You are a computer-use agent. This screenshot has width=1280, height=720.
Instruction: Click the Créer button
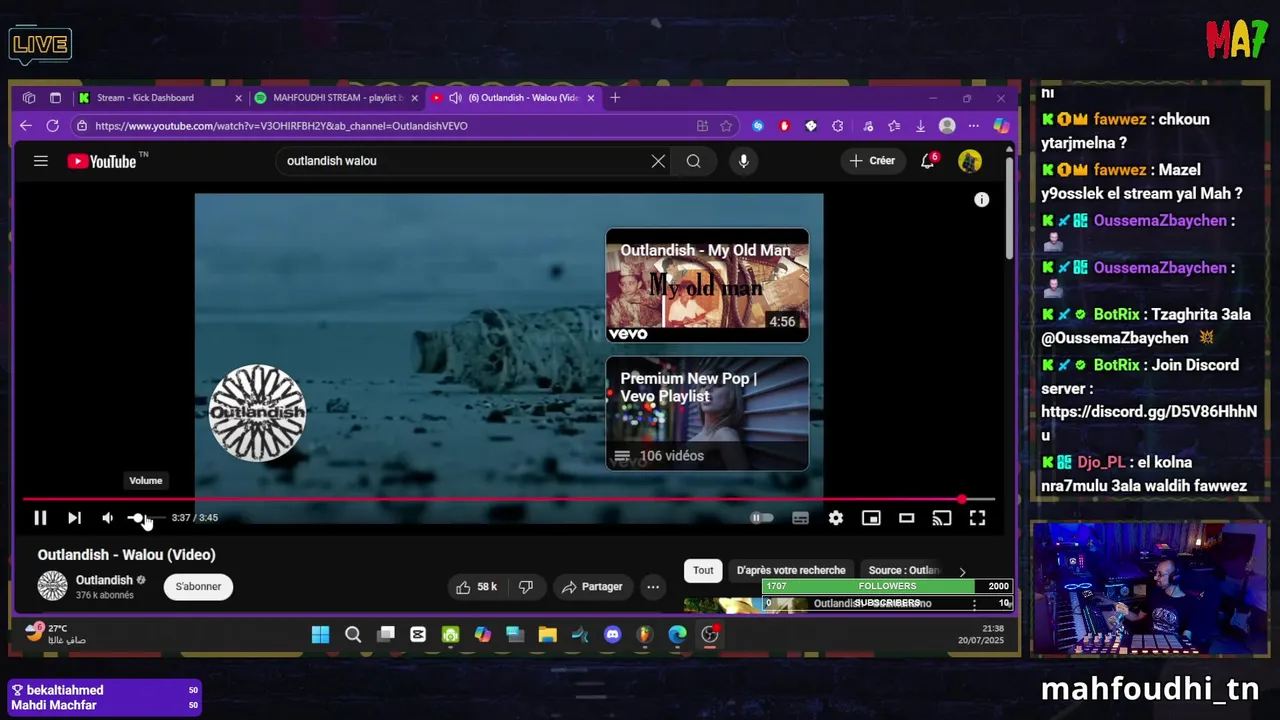[872, 161]
